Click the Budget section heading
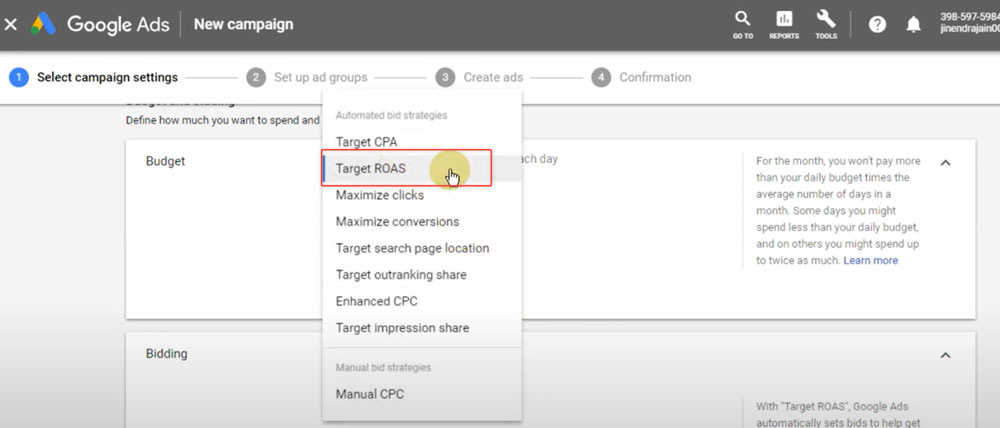 [x=166, y=161]
